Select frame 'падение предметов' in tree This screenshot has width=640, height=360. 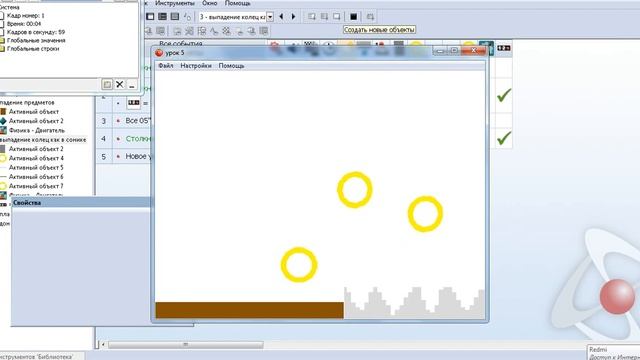[27, 102]
